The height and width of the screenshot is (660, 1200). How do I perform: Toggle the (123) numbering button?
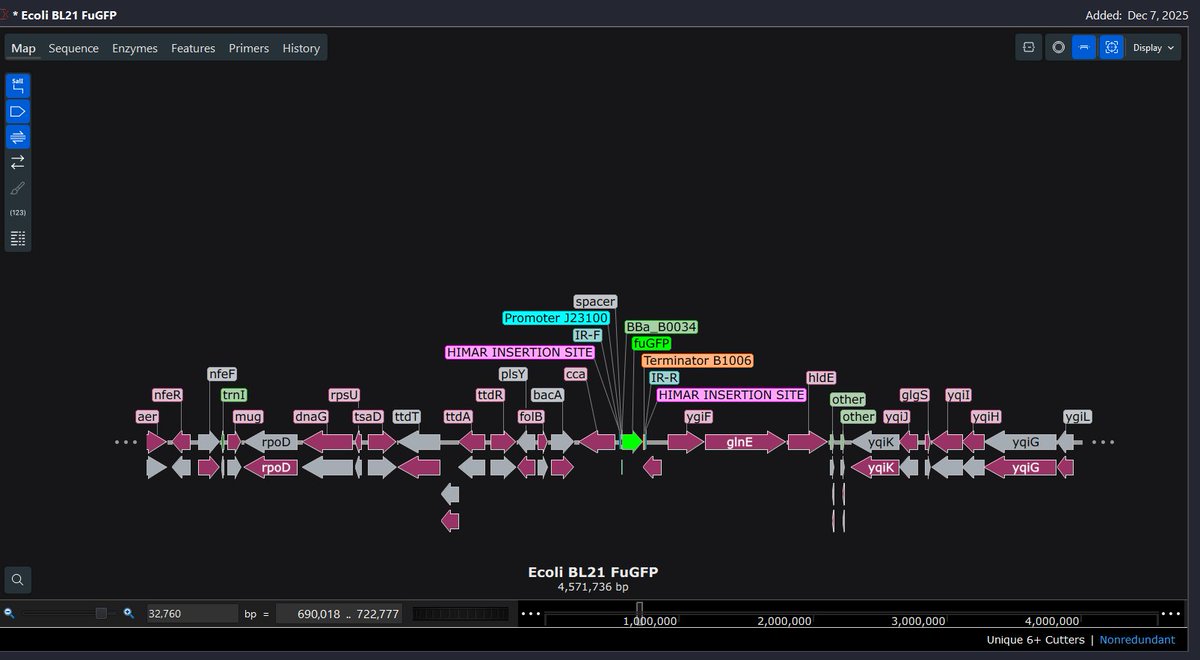point(18,213)
